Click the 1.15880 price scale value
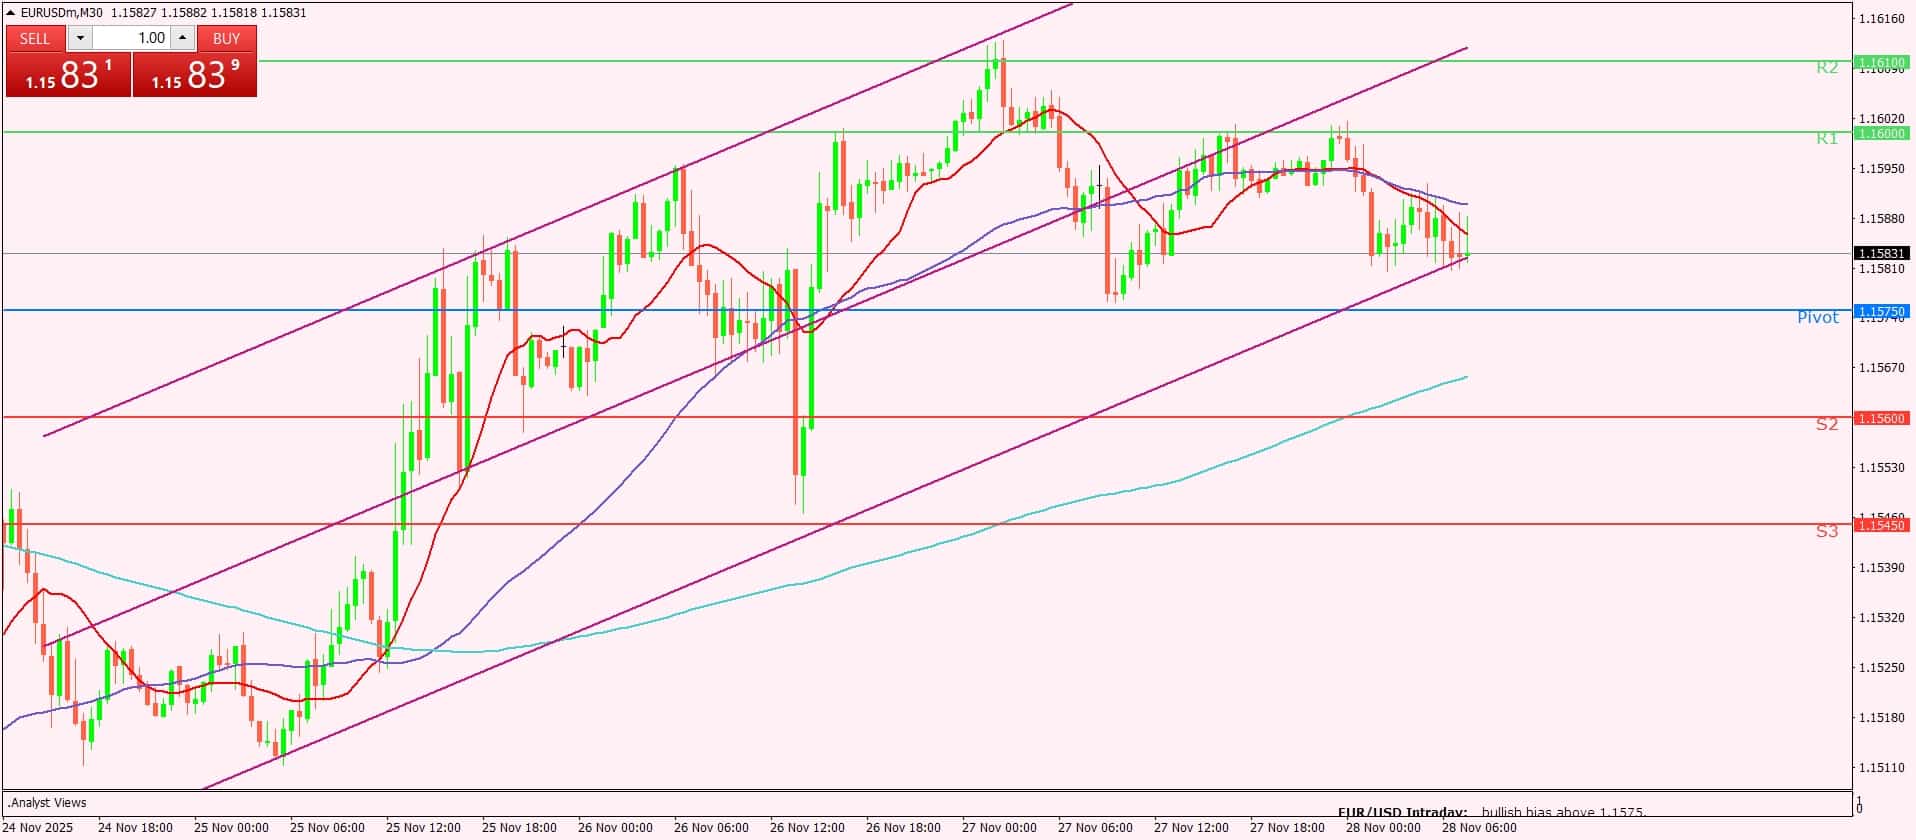This screenshot has height=840, width=1916. 1880,218
